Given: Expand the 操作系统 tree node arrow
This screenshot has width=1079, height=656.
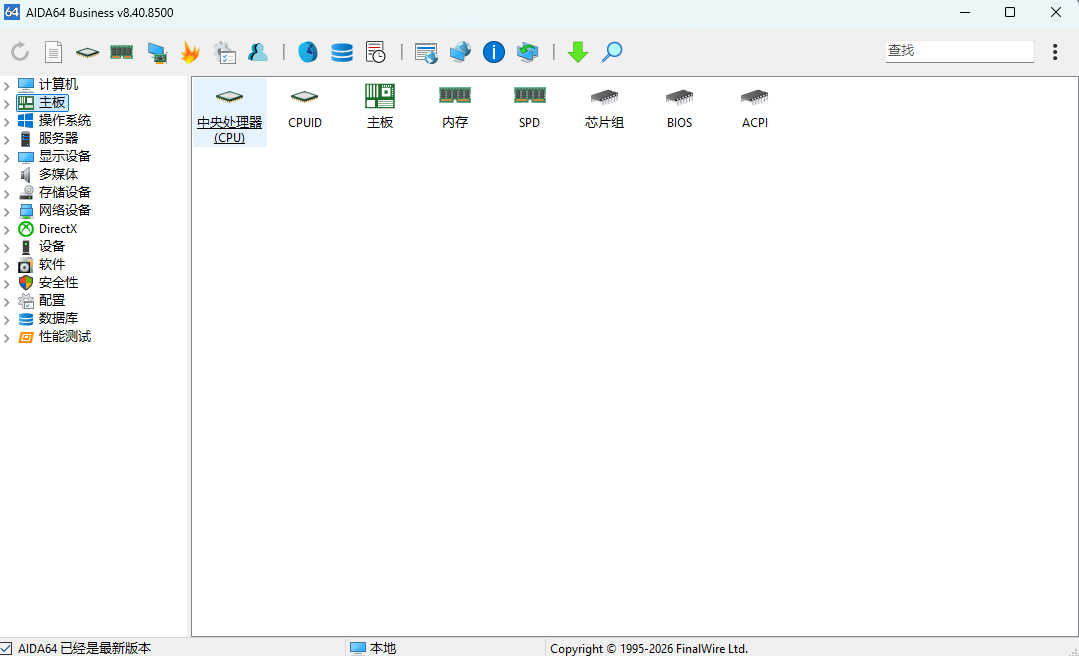Looking at the screenshot, I should click(x=7, y=121).
